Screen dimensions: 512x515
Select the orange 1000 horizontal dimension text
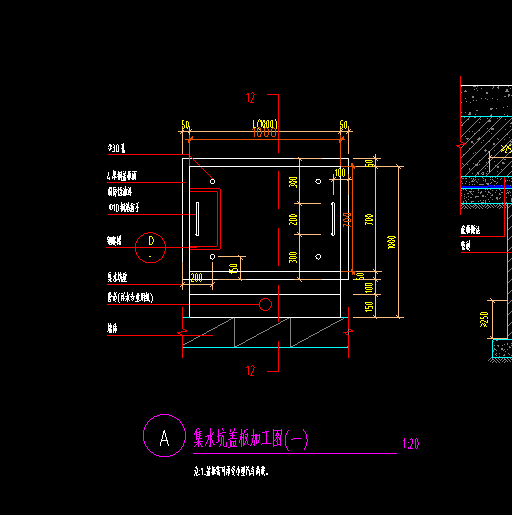[x=265, y=133]
